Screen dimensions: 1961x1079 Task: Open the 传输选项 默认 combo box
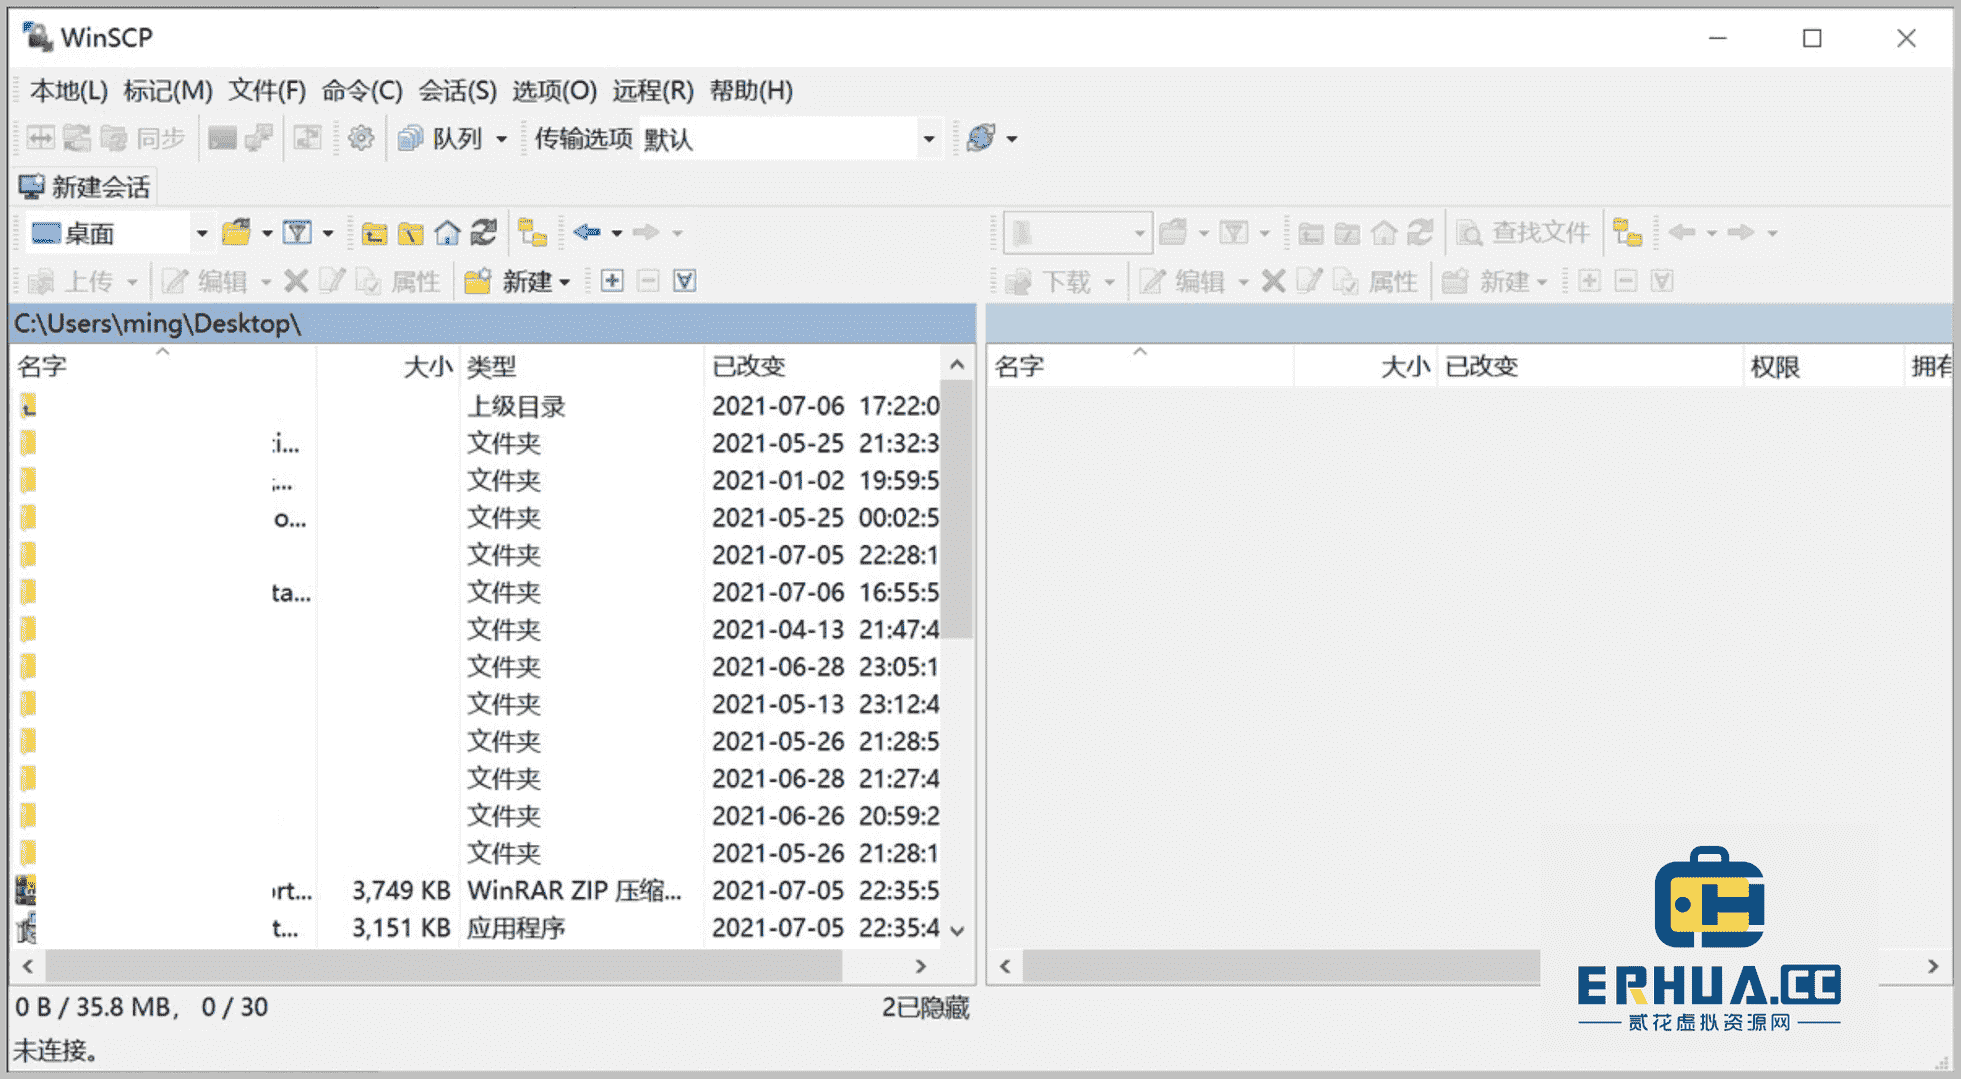click(x=790, y=138)
